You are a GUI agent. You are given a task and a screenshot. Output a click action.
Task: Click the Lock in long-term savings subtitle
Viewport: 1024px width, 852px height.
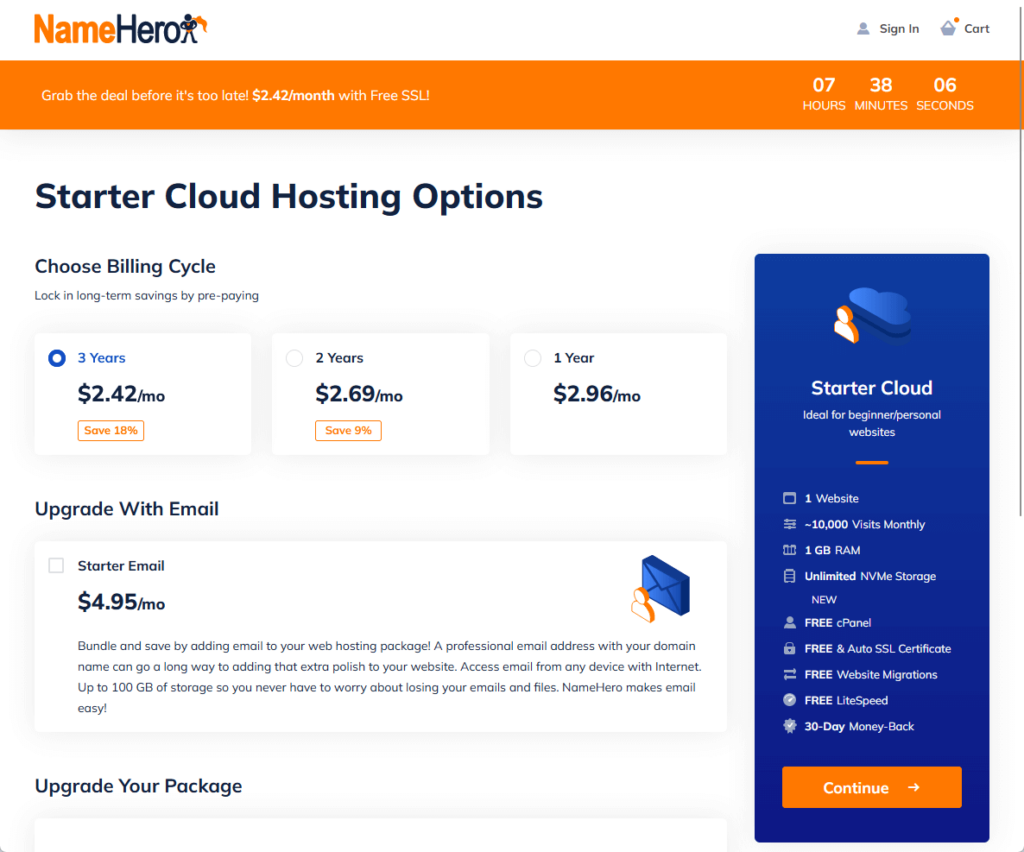146,296
